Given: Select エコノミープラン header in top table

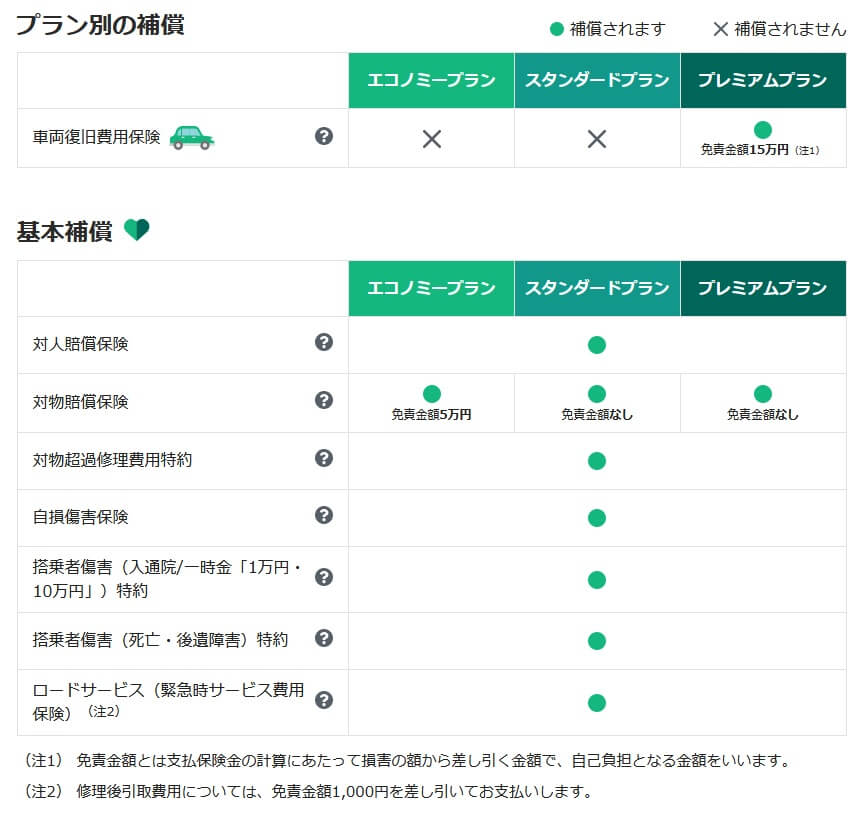Looking at the screenshot, I should click(431, 80).
